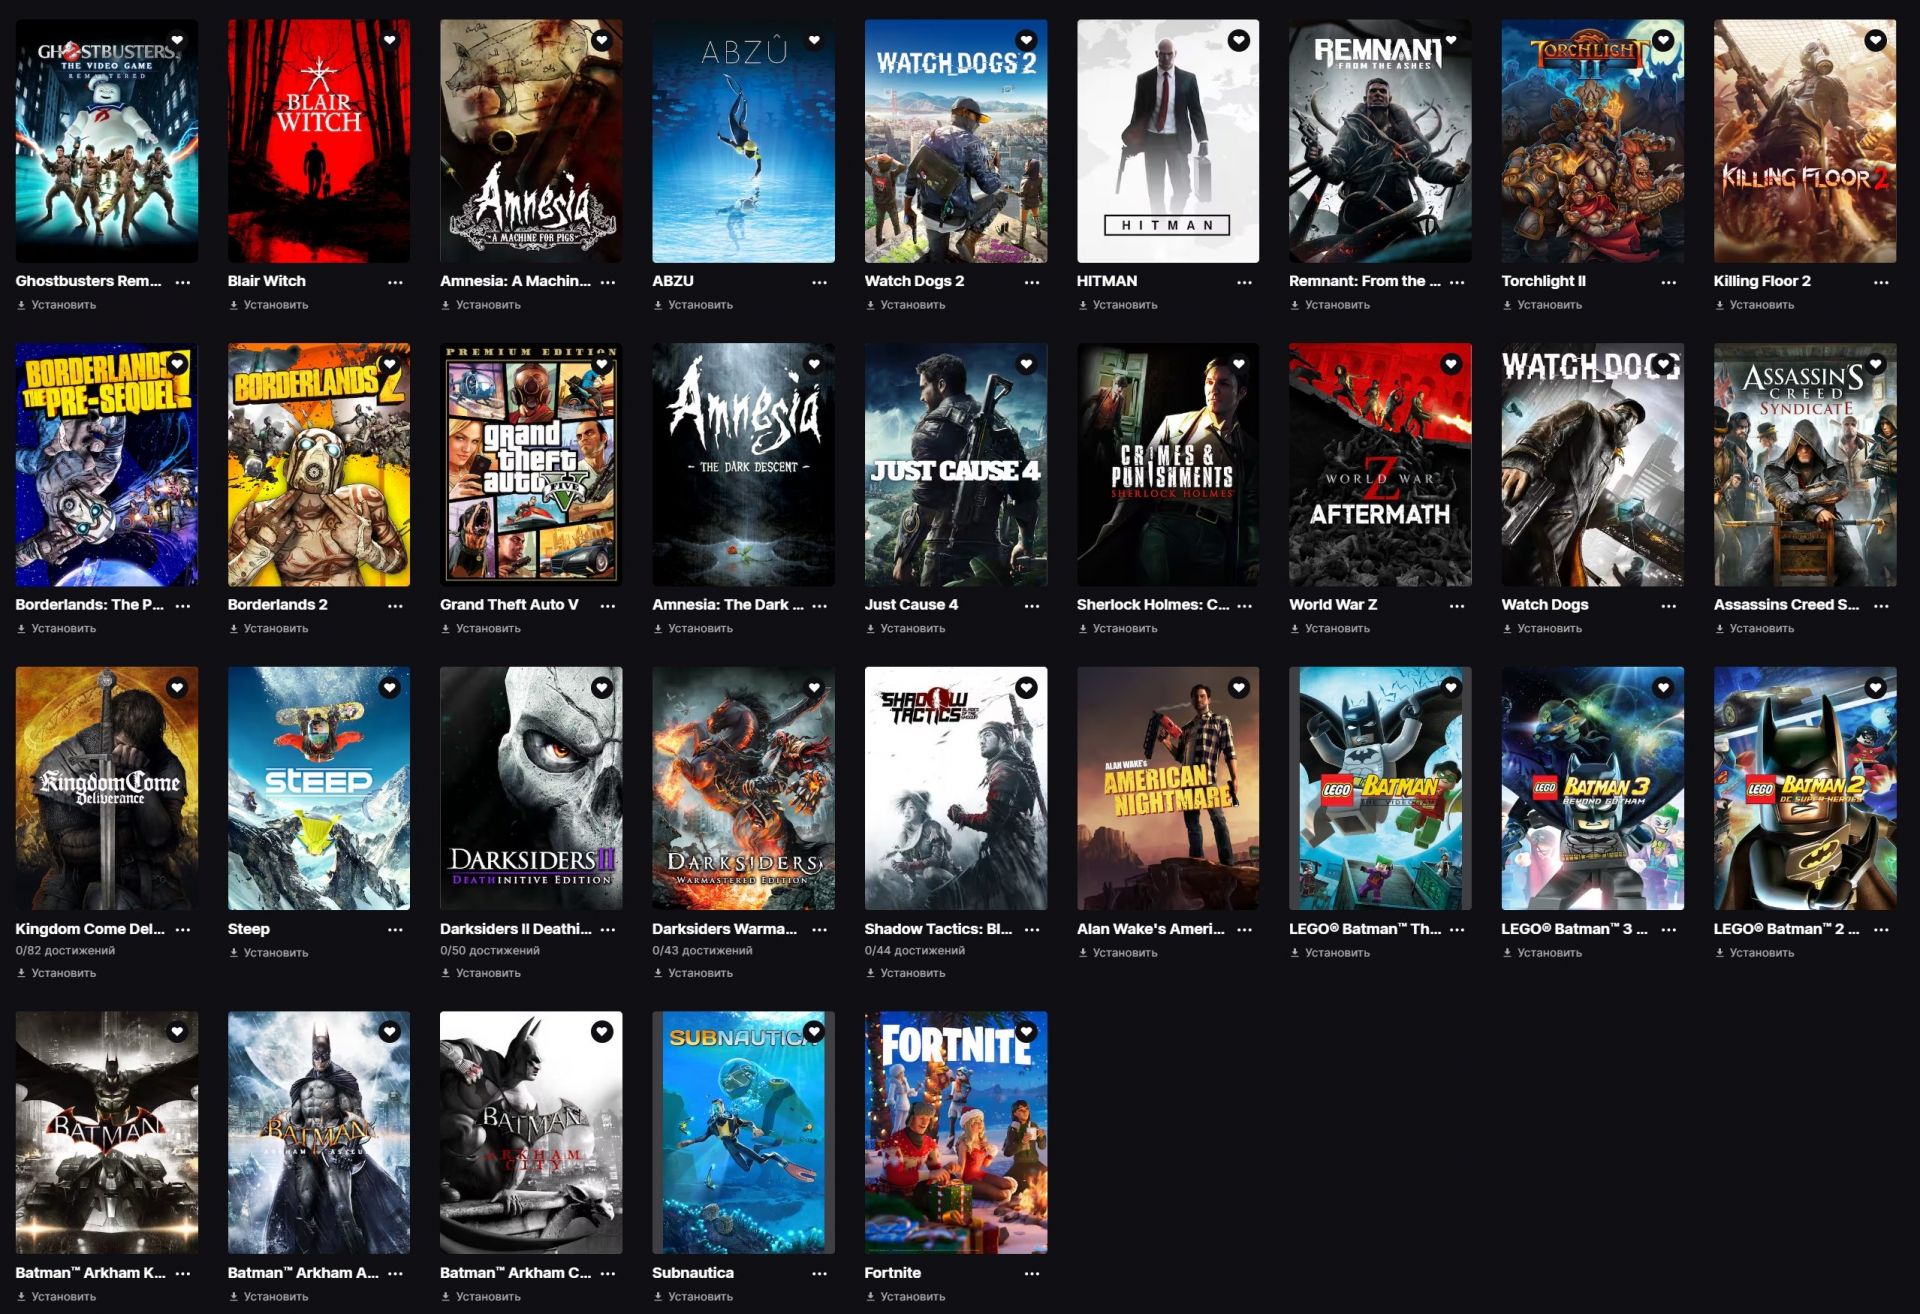Toggle favorite heart on HITMAN cover
1920x1314 pixels.
tap(1238, 40)
